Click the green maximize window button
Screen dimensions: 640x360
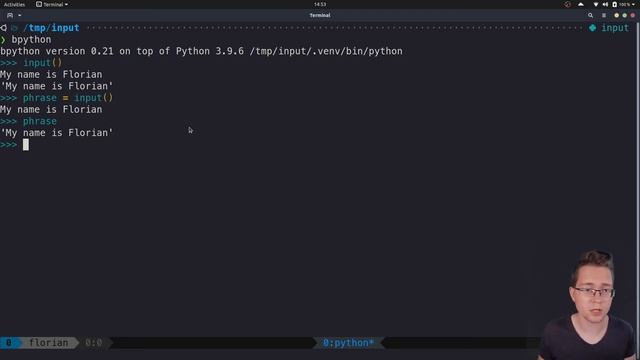624,16
